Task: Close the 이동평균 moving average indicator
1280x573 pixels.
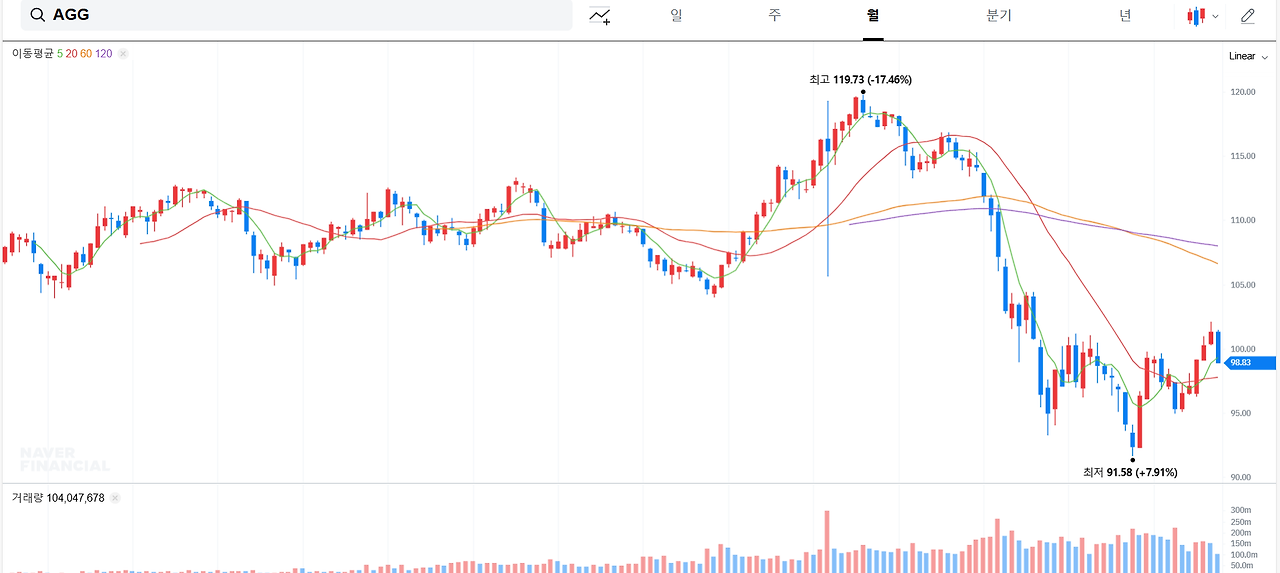Action: [123, 53]
